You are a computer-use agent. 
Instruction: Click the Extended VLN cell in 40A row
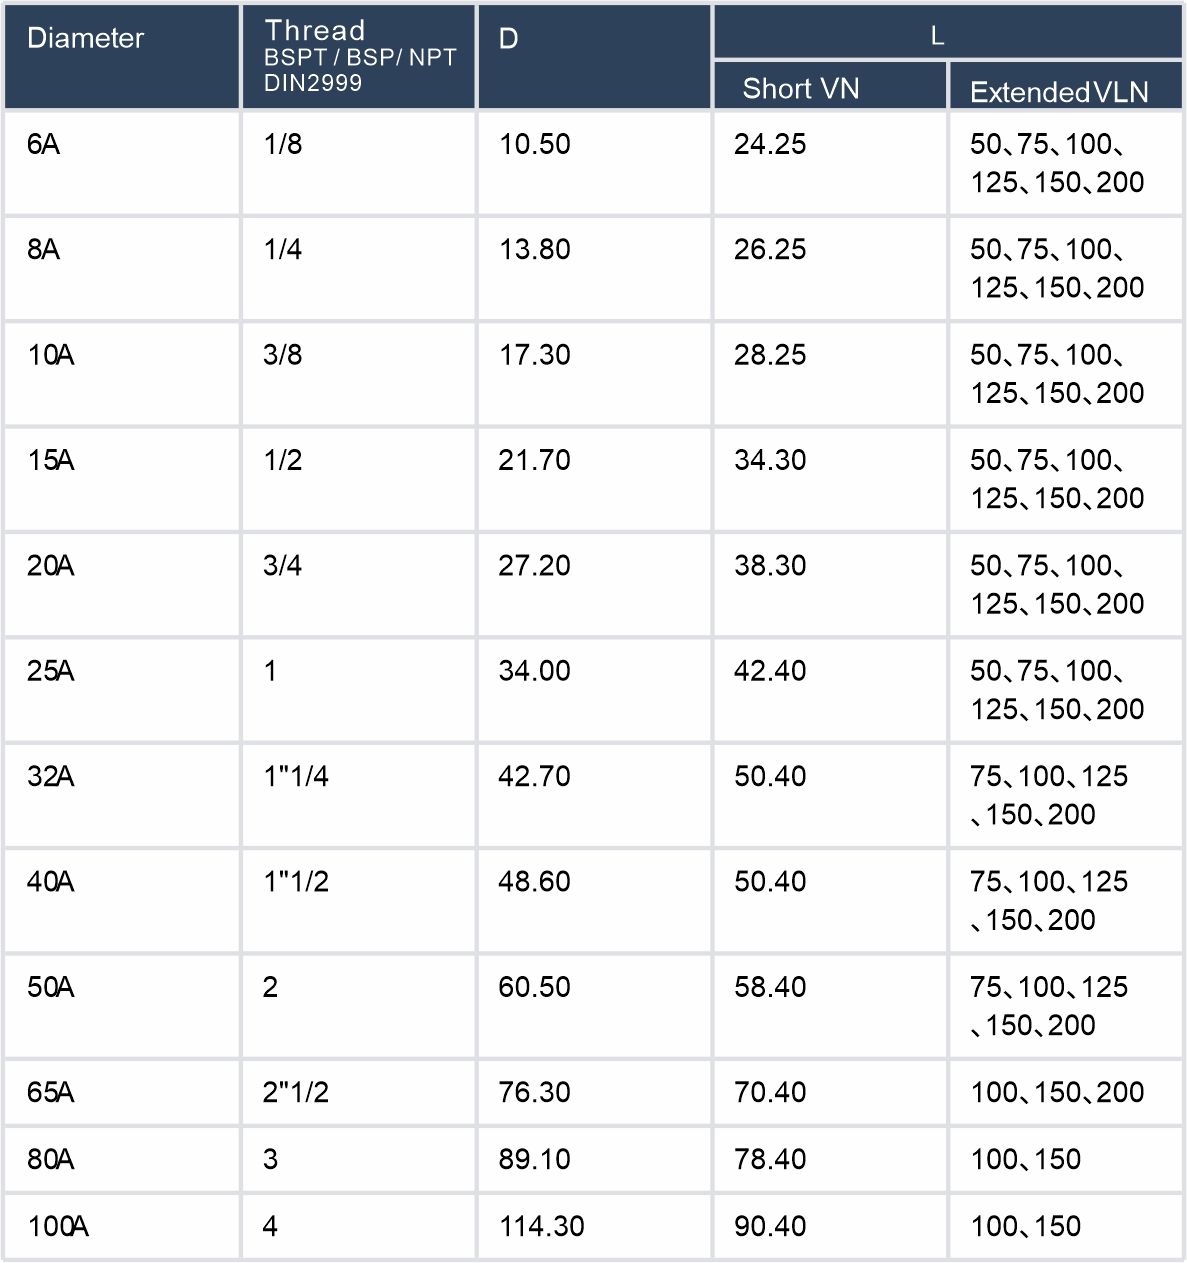(1049, 900)
